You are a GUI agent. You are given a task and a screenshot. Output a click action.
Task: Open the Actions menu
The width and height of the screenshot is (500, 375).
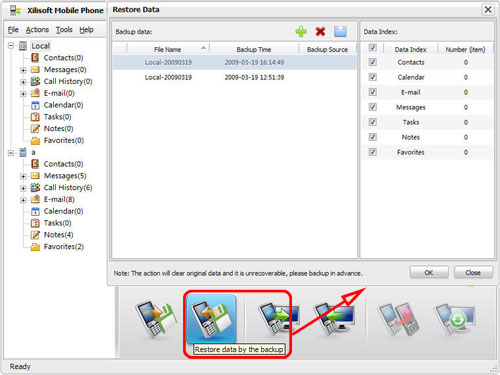click(x=37, y=30)
